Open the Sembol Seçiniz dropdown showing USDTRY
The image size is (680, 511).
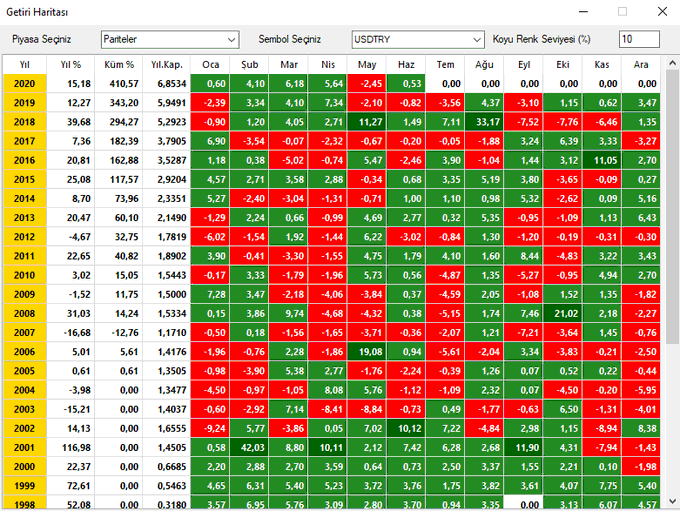coord(418,39)
